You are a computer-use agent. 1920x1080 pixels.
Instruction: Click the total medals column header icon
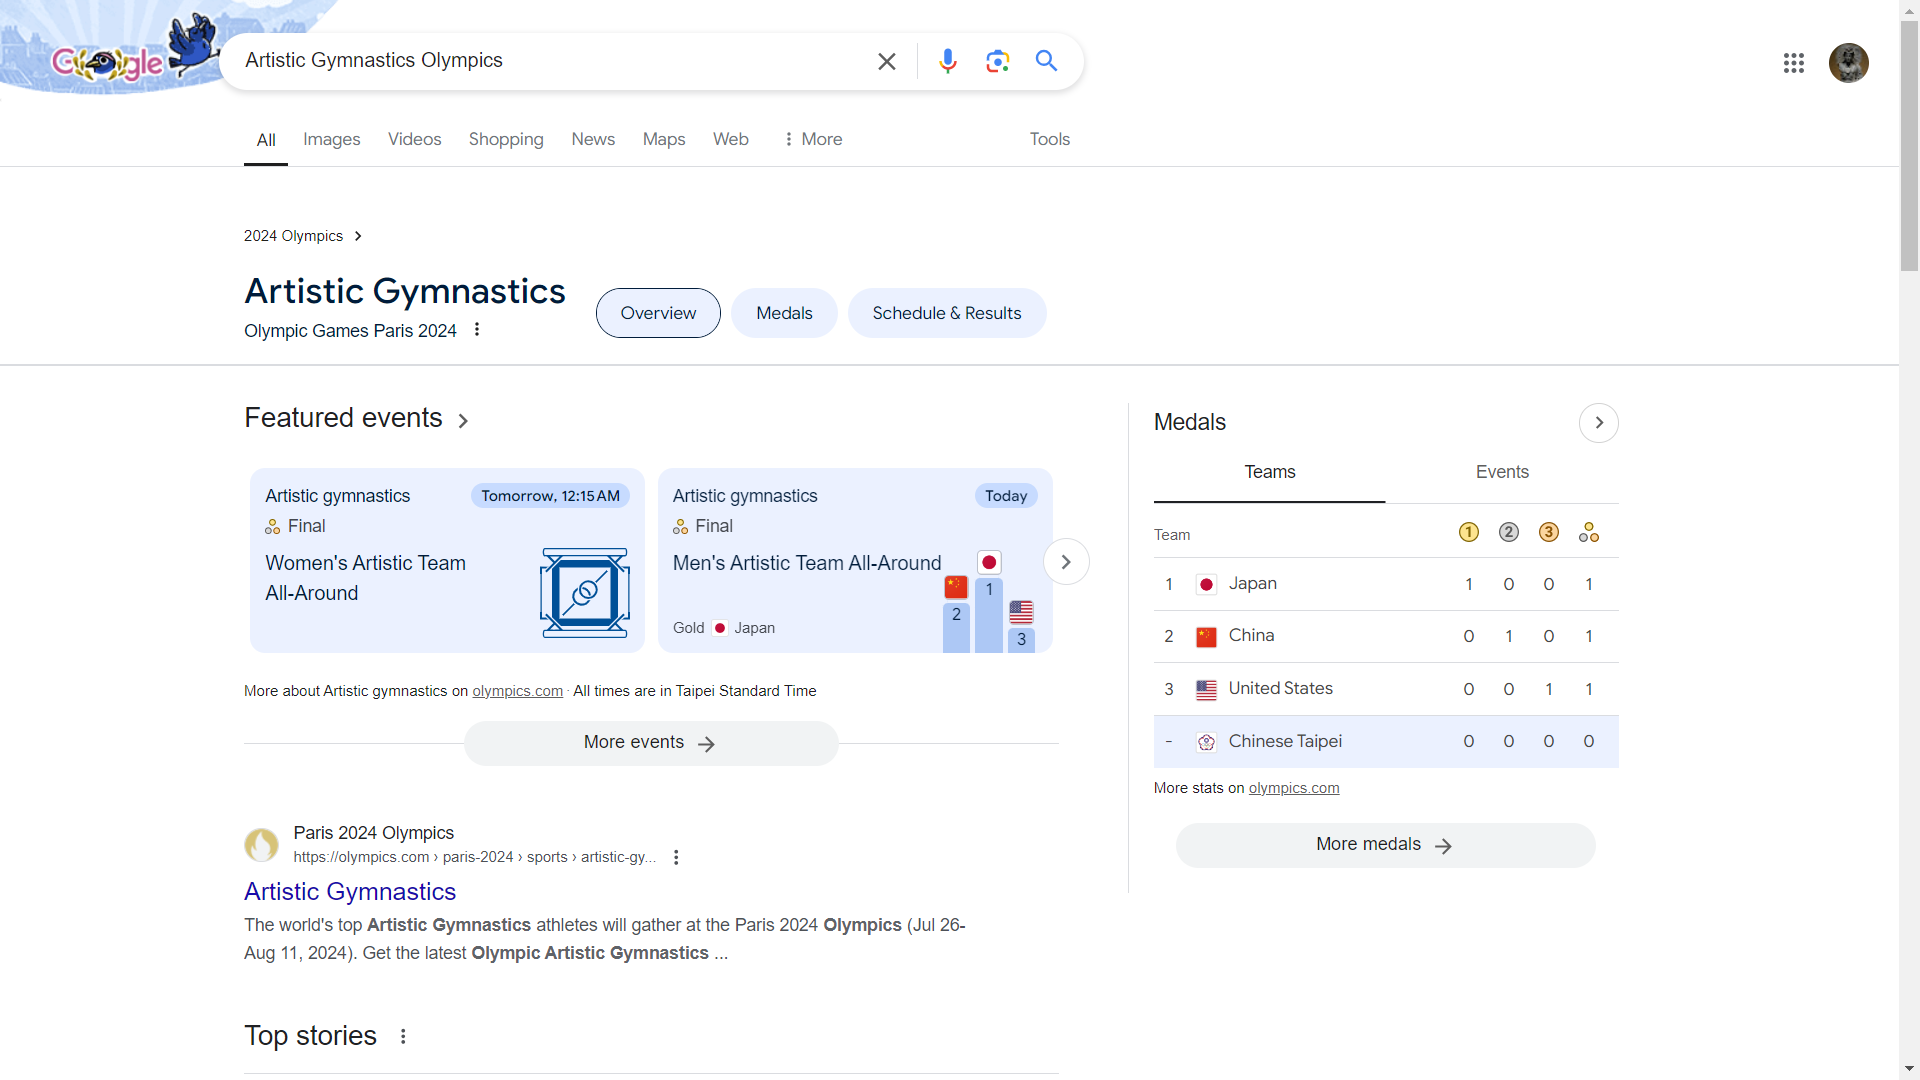[x=1588, y=532]
